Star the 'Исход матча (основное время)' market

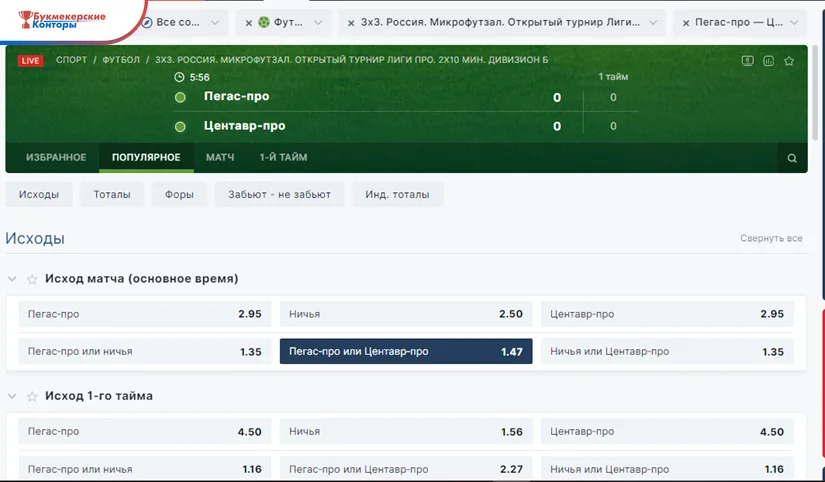[32, 279]
